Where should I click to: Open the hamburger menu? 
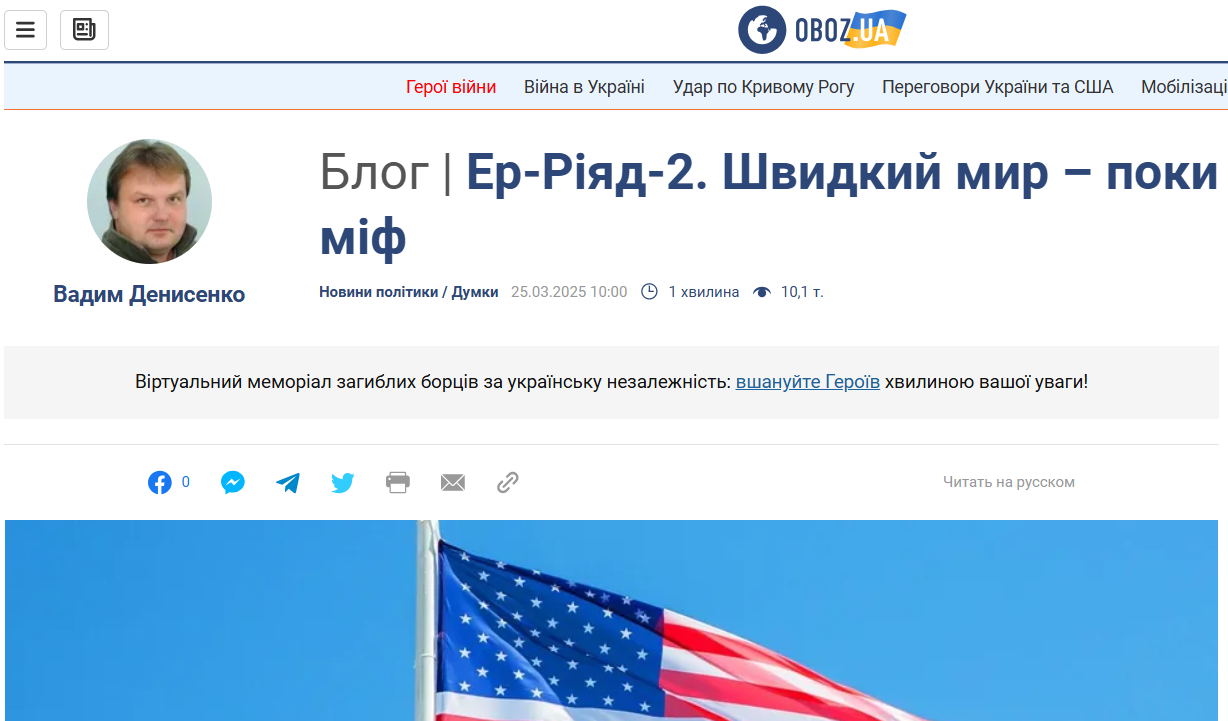(x=25, y=30)
